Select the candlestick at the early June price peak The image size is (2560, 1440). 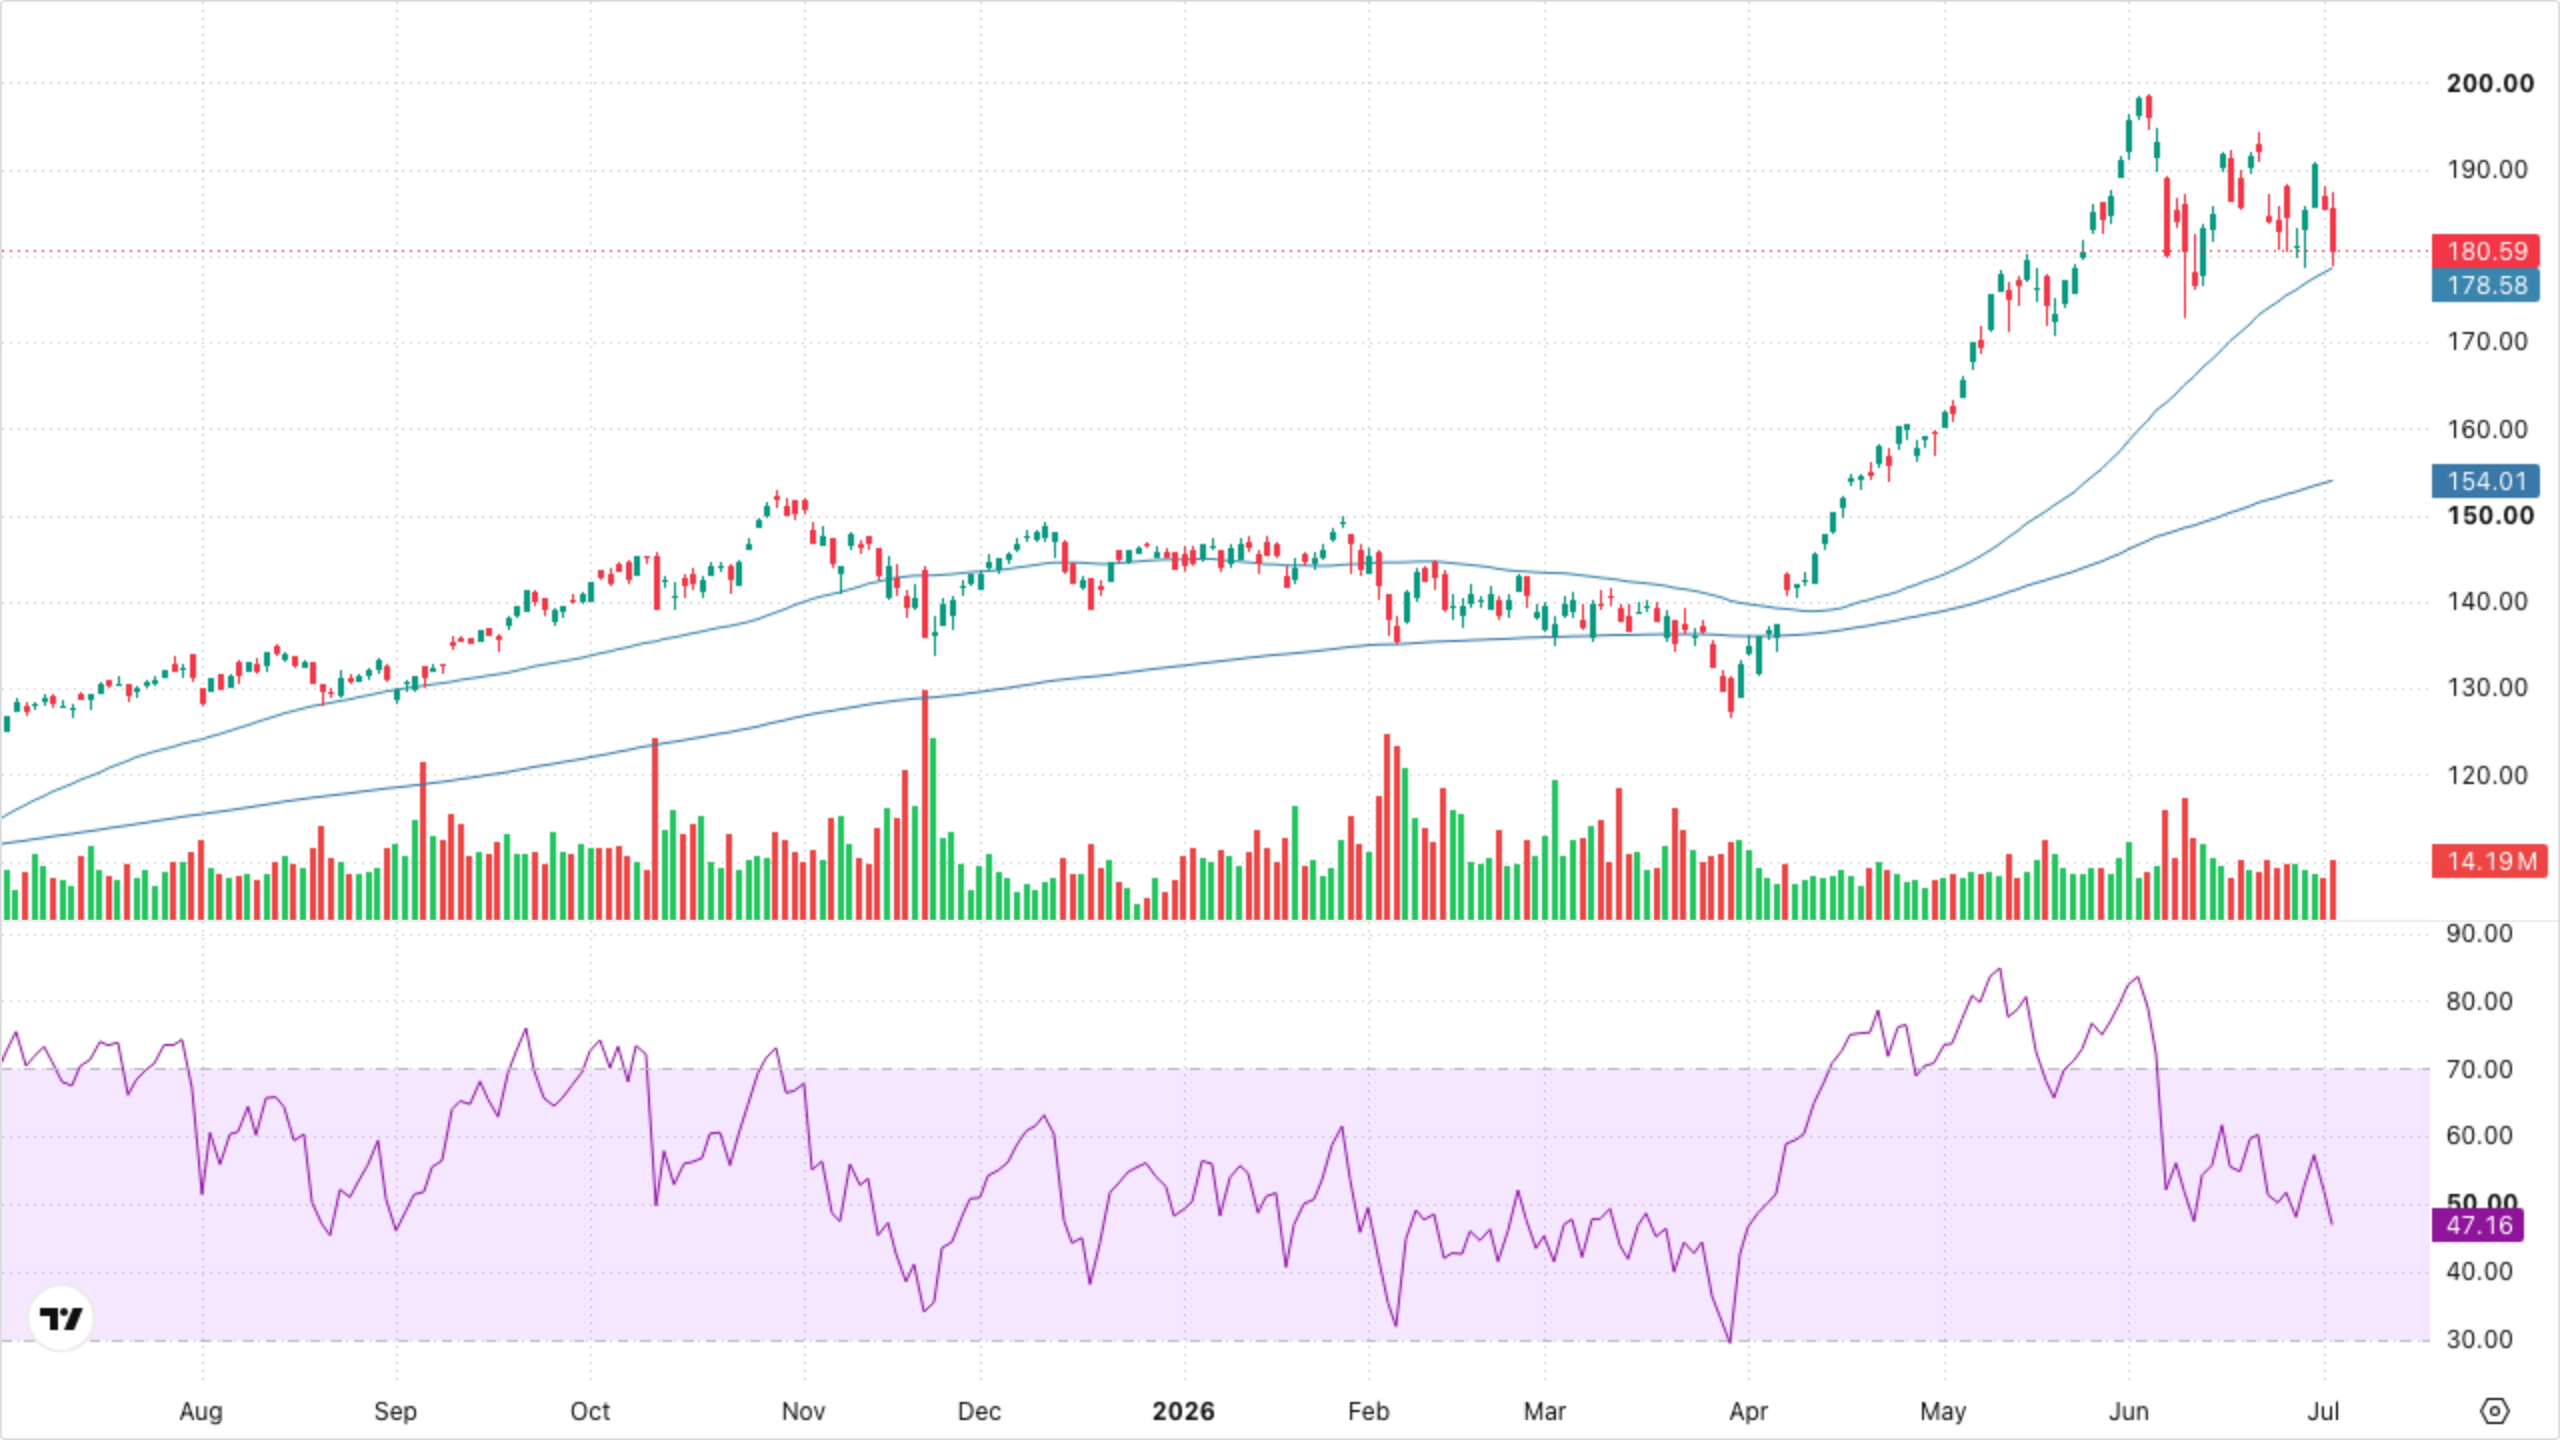point(2148,110)
